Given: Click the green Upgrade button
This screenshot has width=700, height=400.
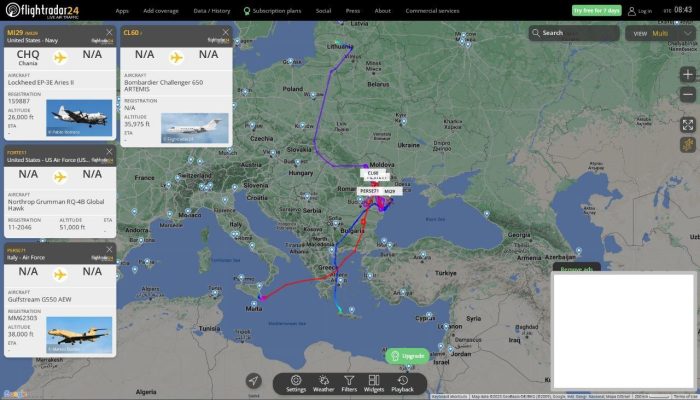Looking at the screenshot, I should (x=407, y=356).
